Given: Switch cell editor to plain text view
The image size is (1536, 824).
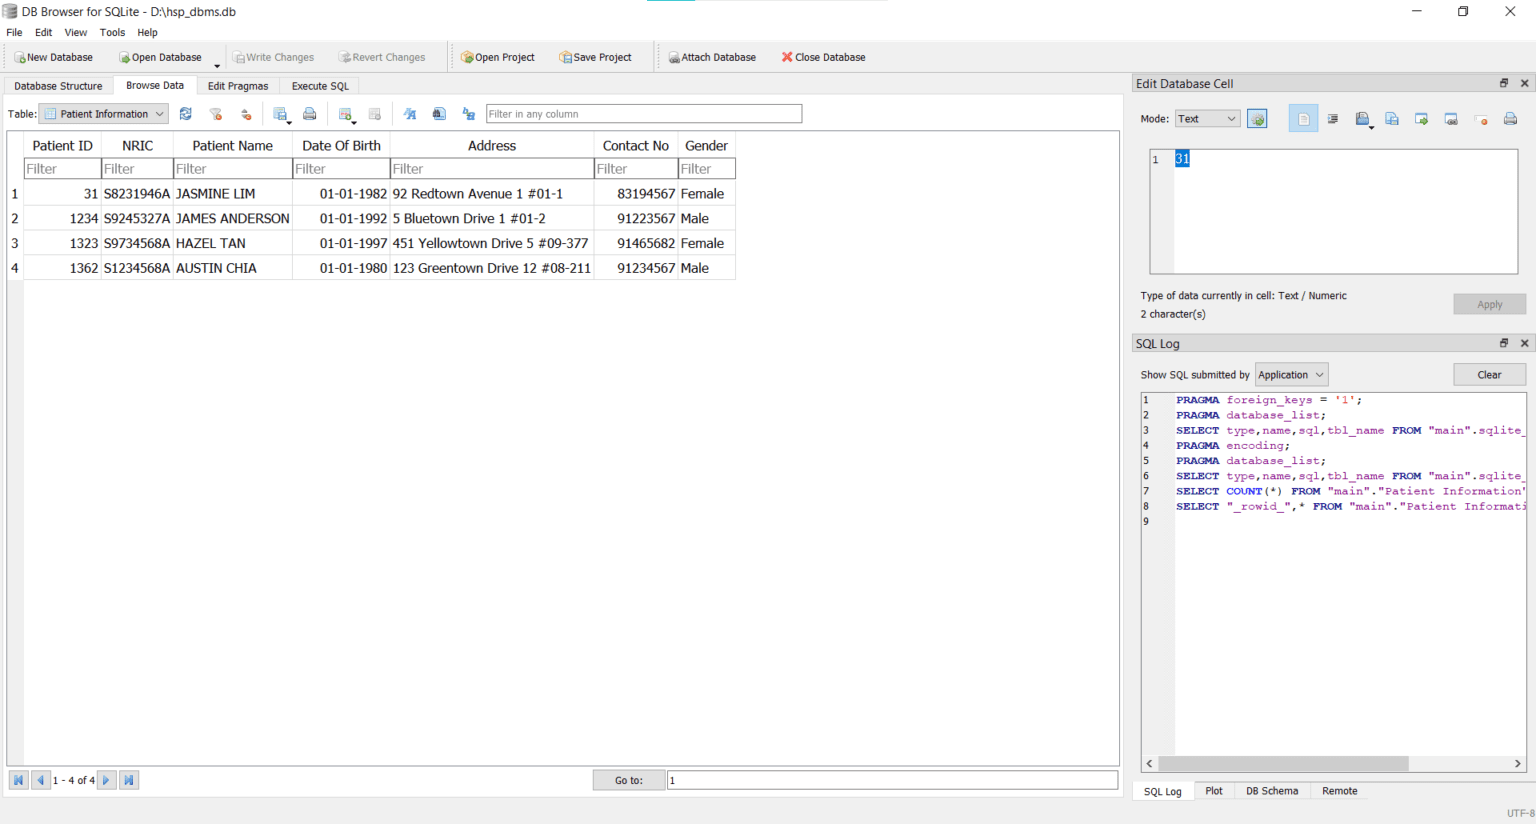Looking at the screenshot, I should 1303,118.
